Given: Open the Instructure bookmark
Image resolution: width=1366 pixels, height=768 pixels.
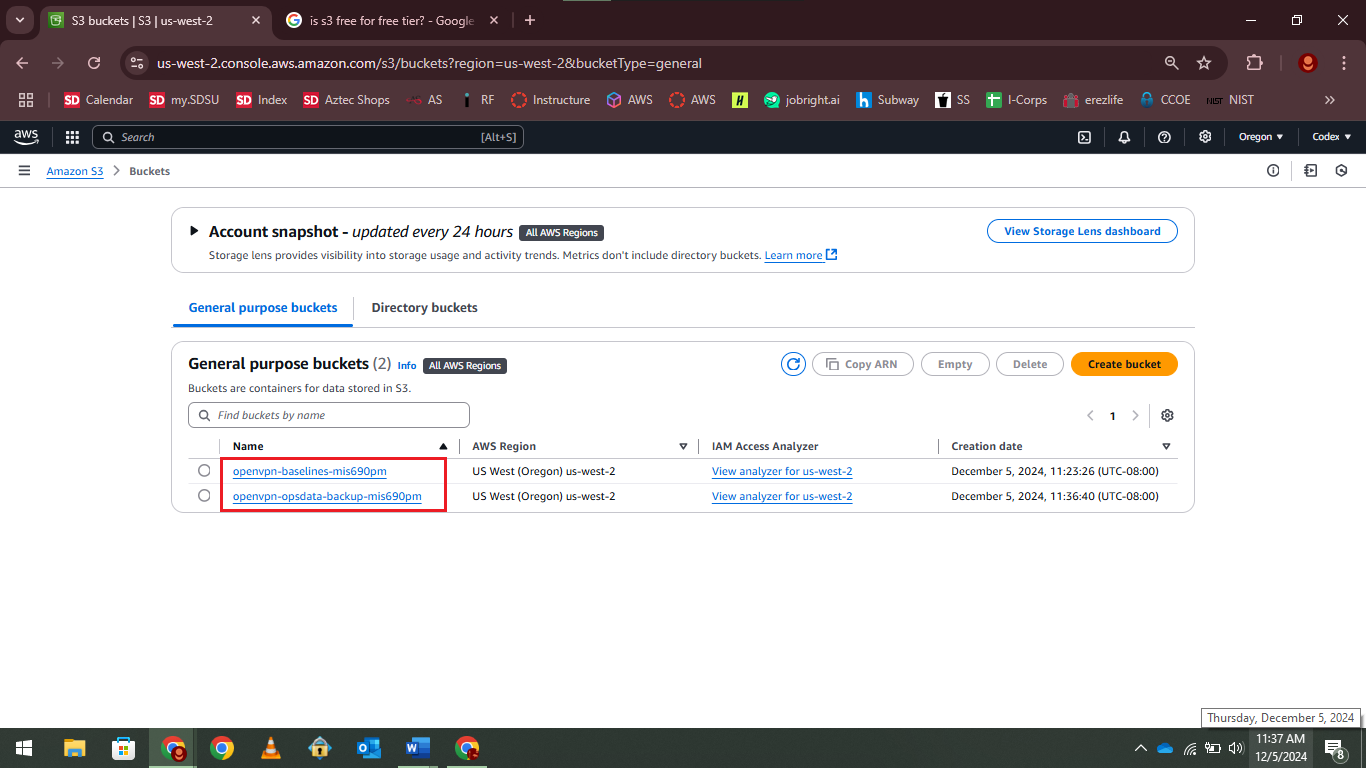Looking at the screenshot, I should tap(551, 100).
